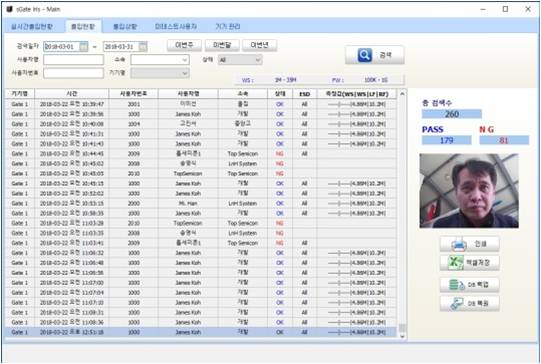Select the James Koh row at 11:08:36
This screenshot has height=364, width=541.
[x=201, y=322]
